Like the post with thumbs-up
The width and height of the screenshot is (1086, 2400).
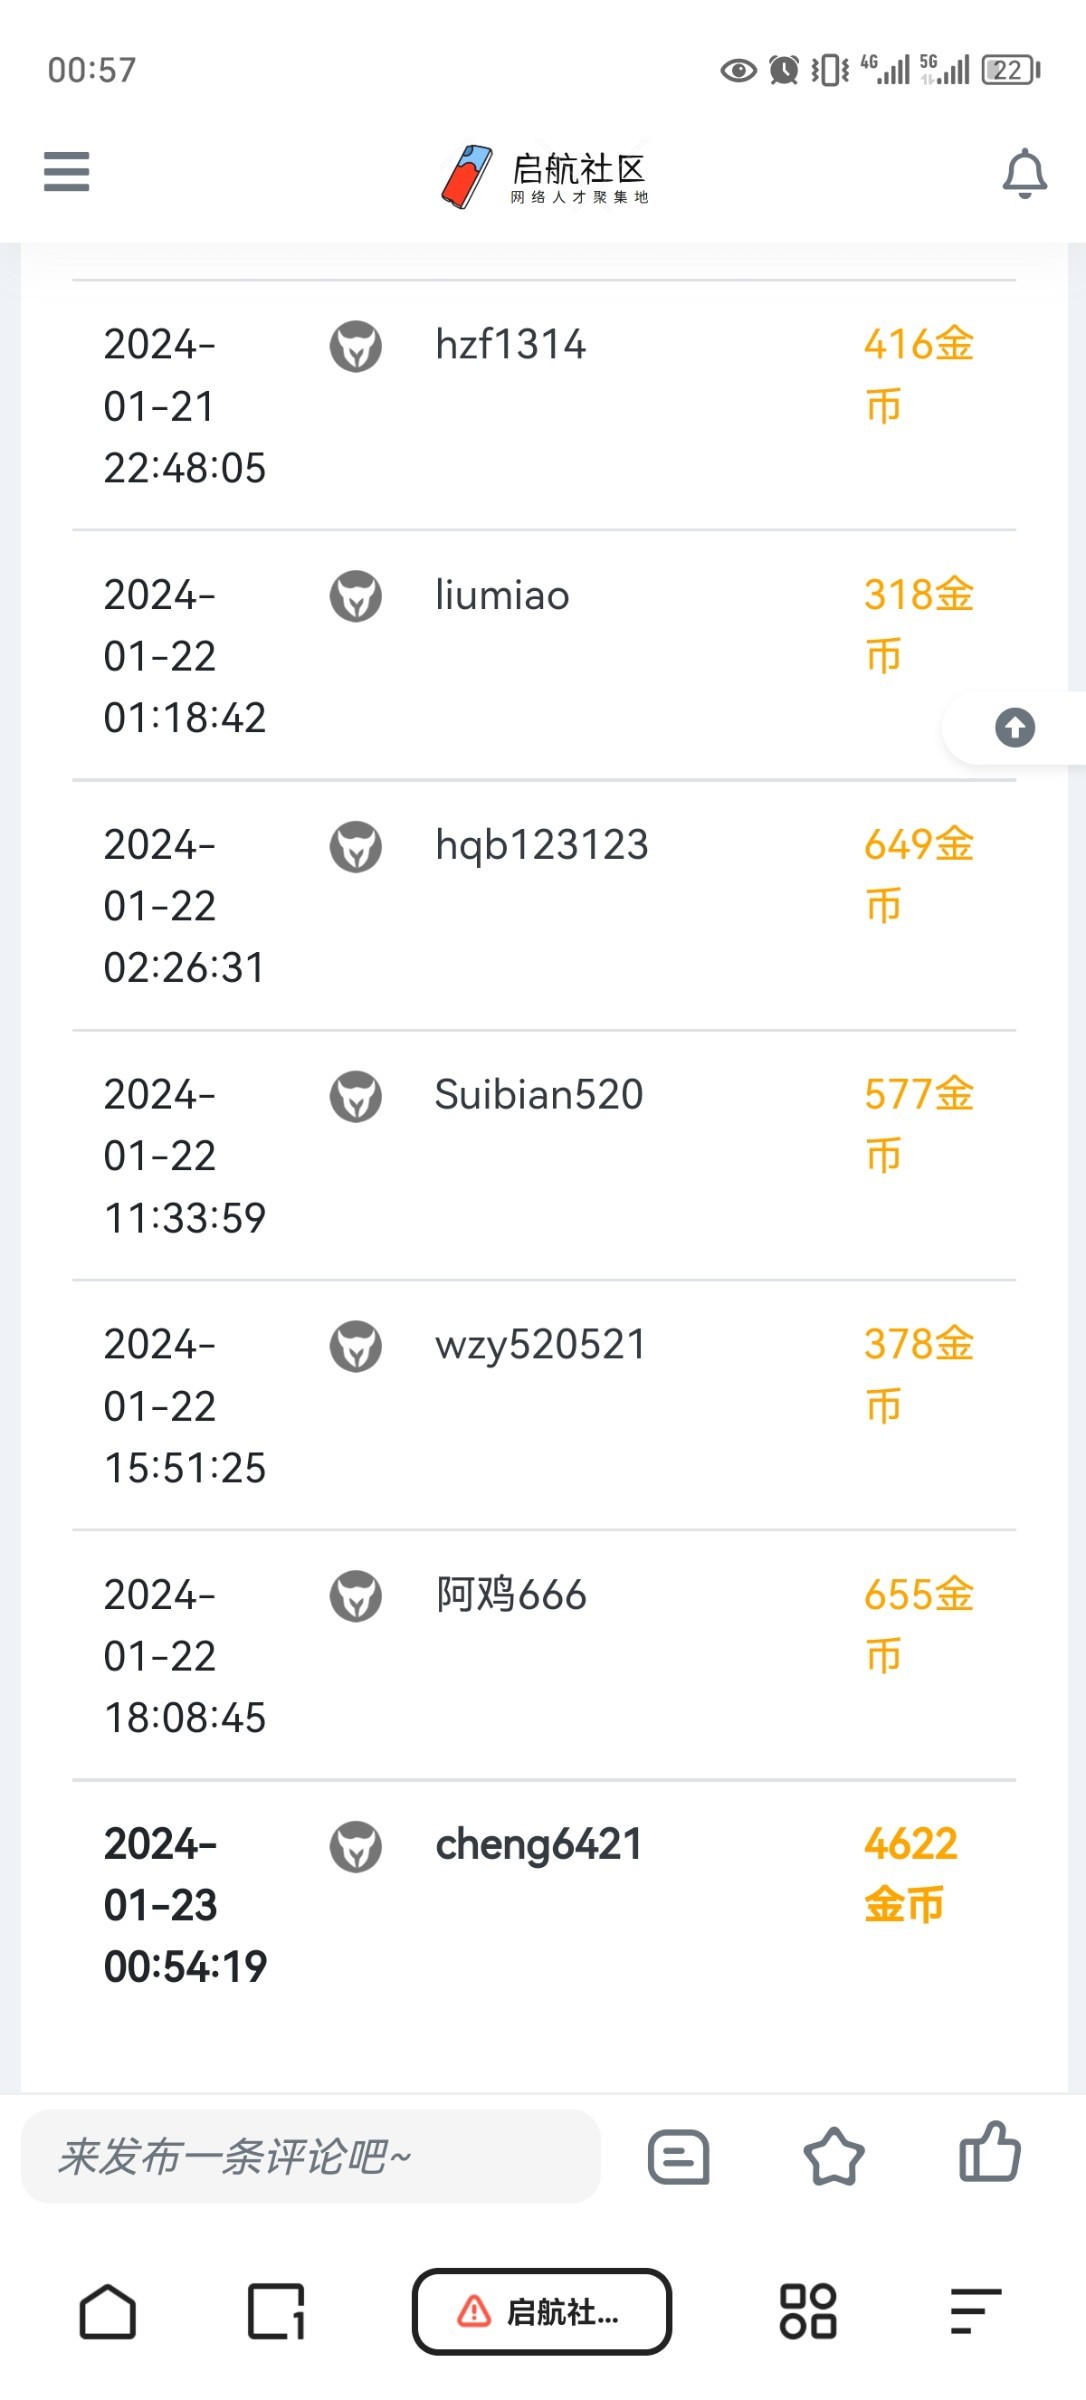[x=989, y=2154]
